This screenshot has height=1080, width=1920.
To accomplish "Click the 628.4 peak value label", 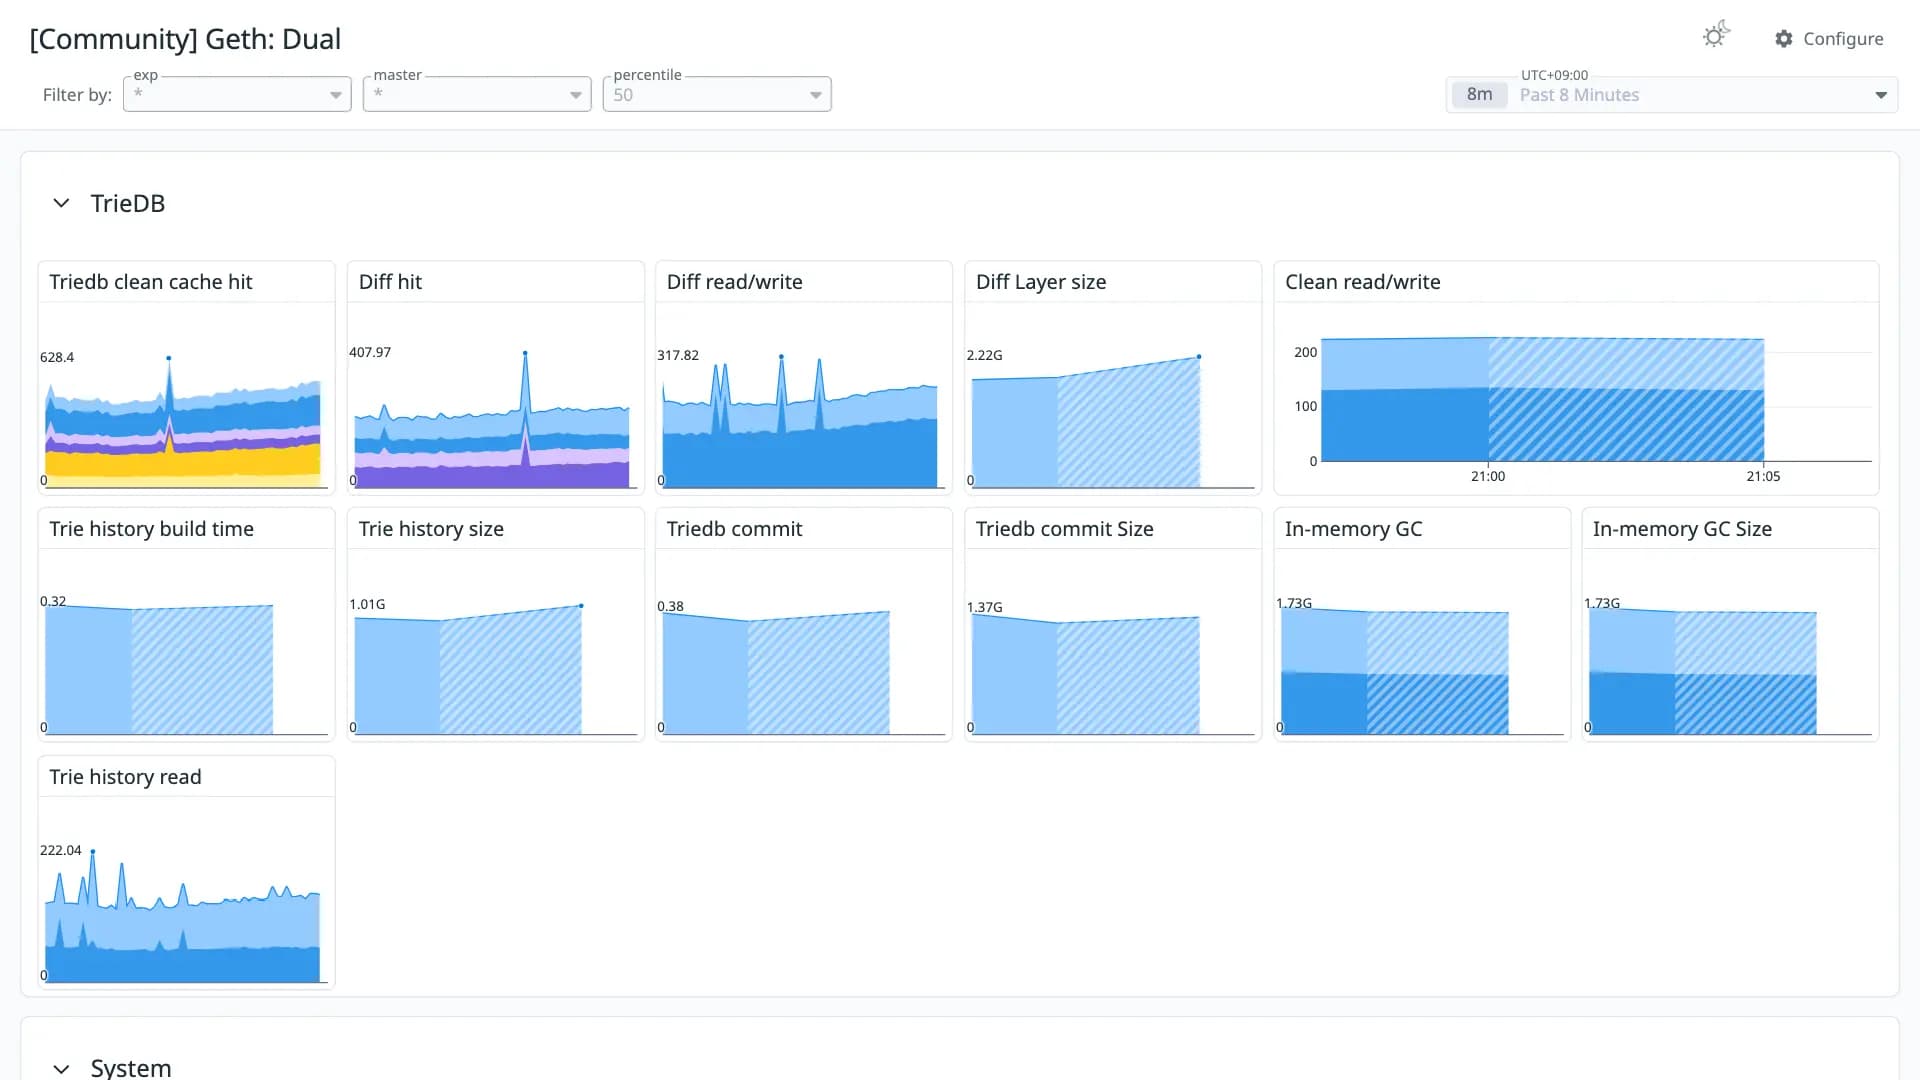I will point(57,357).
